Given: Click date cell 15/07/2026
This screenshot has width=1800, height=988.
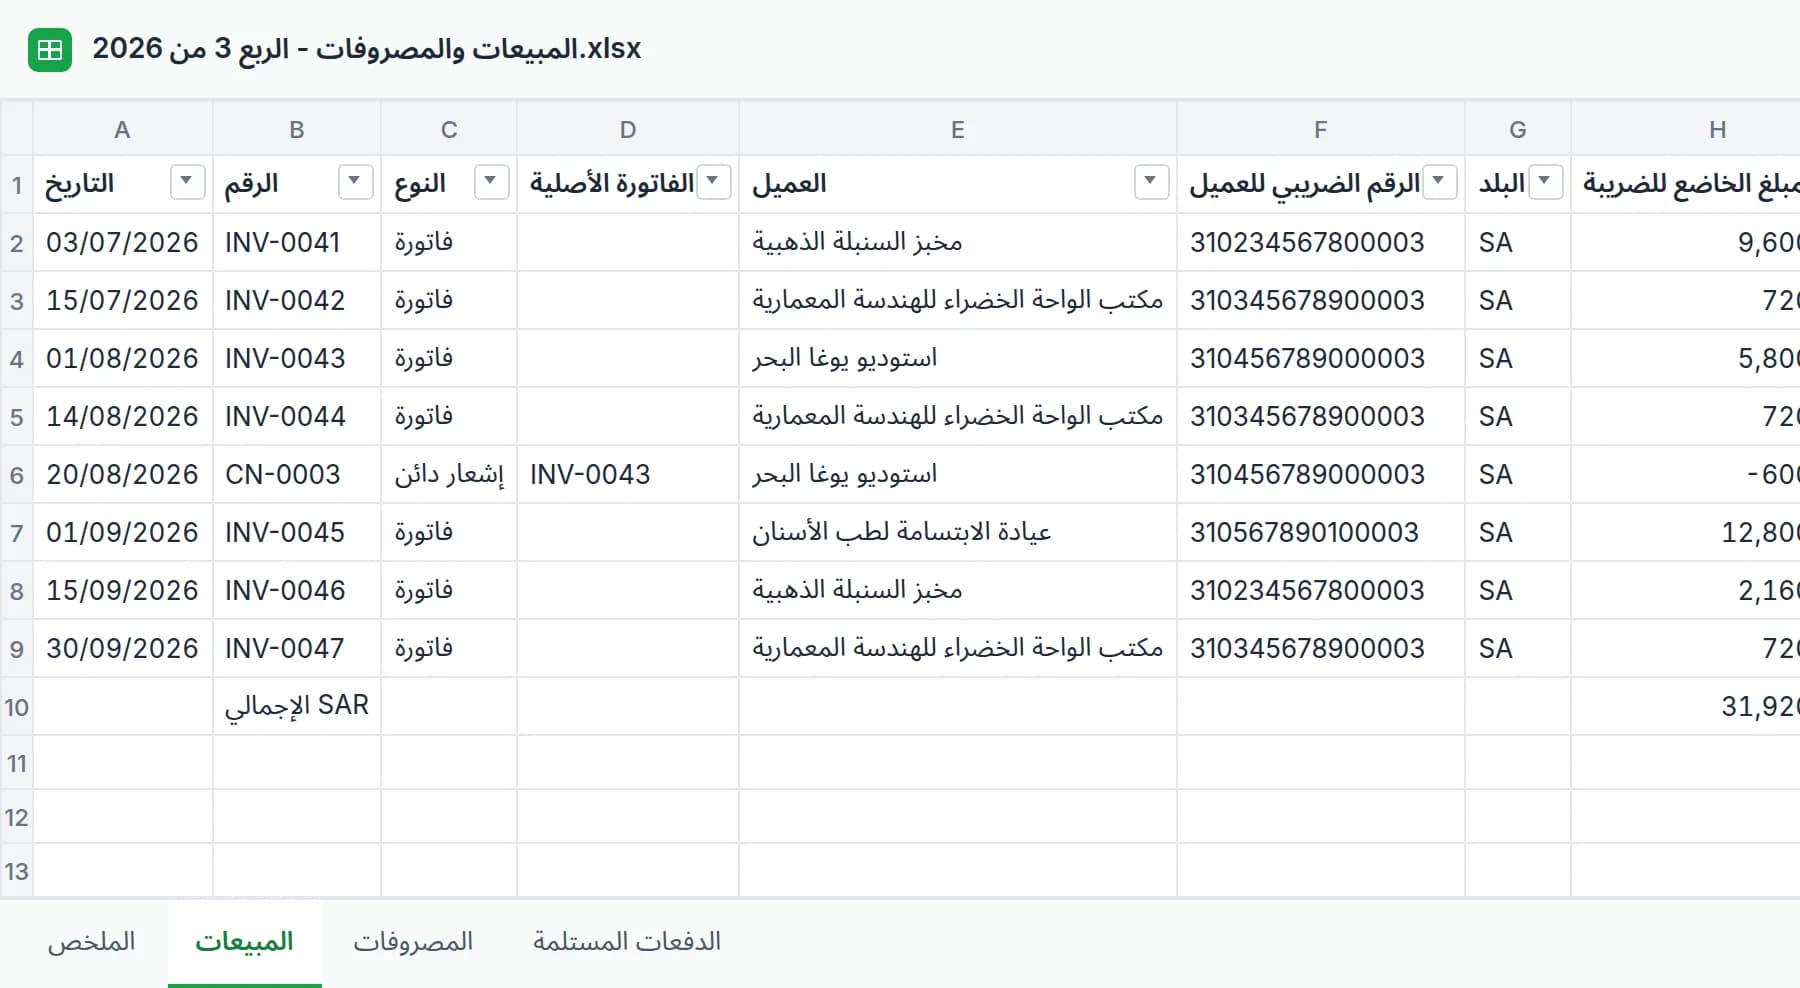Looking at the screenshot, I should pyautogui.click(x=123, y=301).
